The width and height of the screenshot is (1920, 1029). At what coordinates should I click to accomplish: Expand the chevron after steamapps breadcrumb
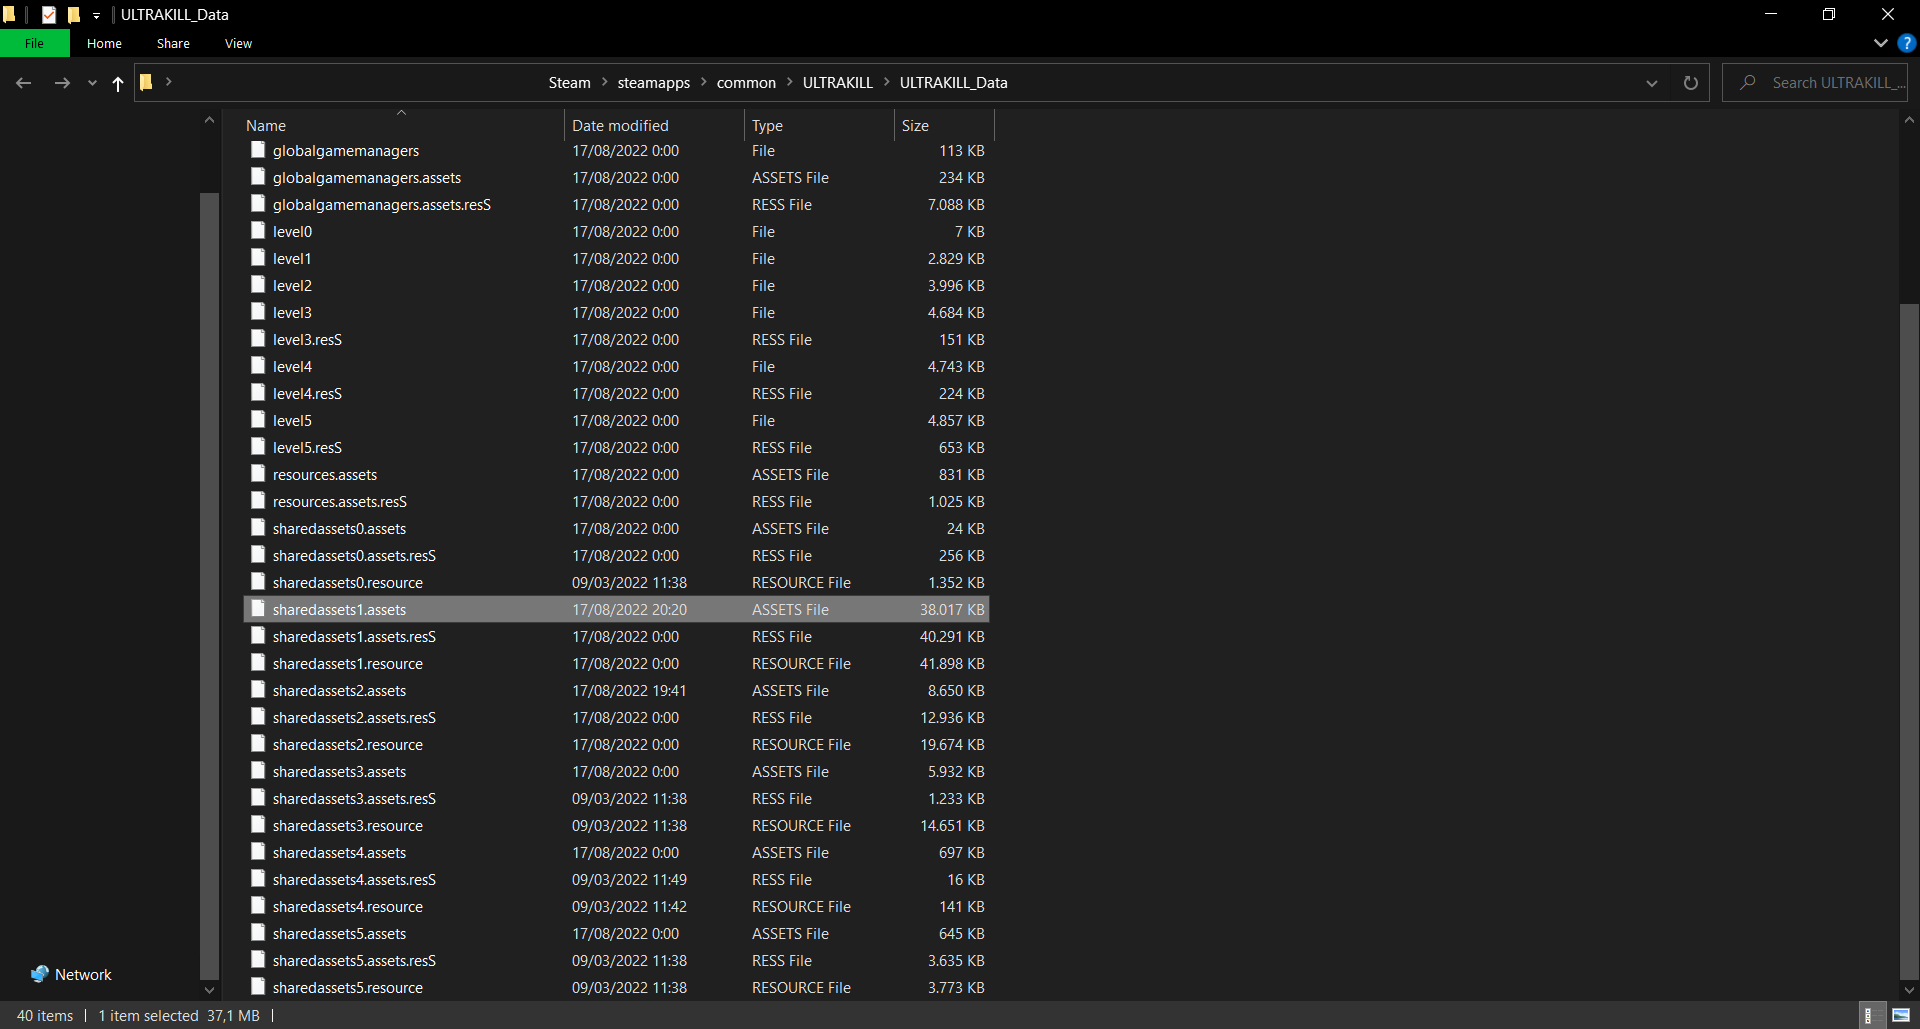(703, 82)
